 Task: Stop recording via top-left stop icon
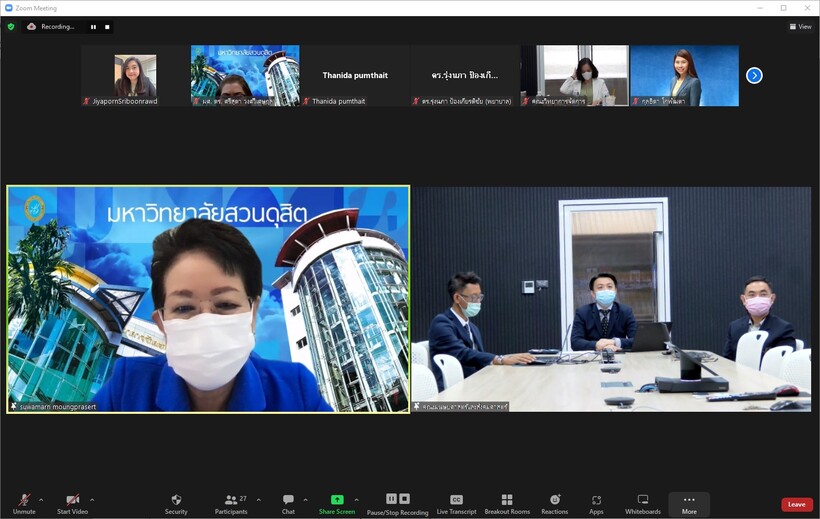click(107, 27)
